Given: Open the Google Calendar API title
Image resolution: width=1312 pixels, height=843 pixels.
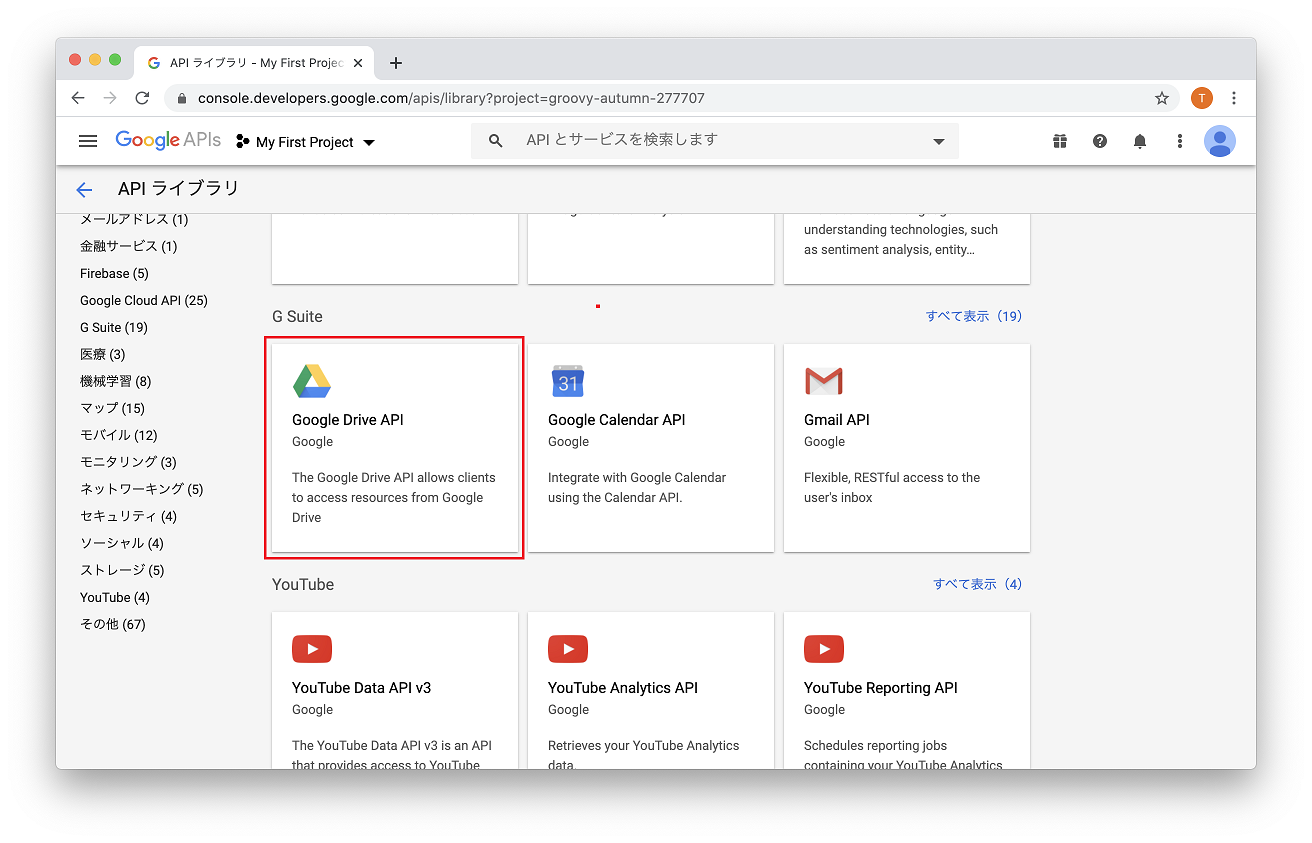Looking at the screenshot, I should tap(617, 420).
